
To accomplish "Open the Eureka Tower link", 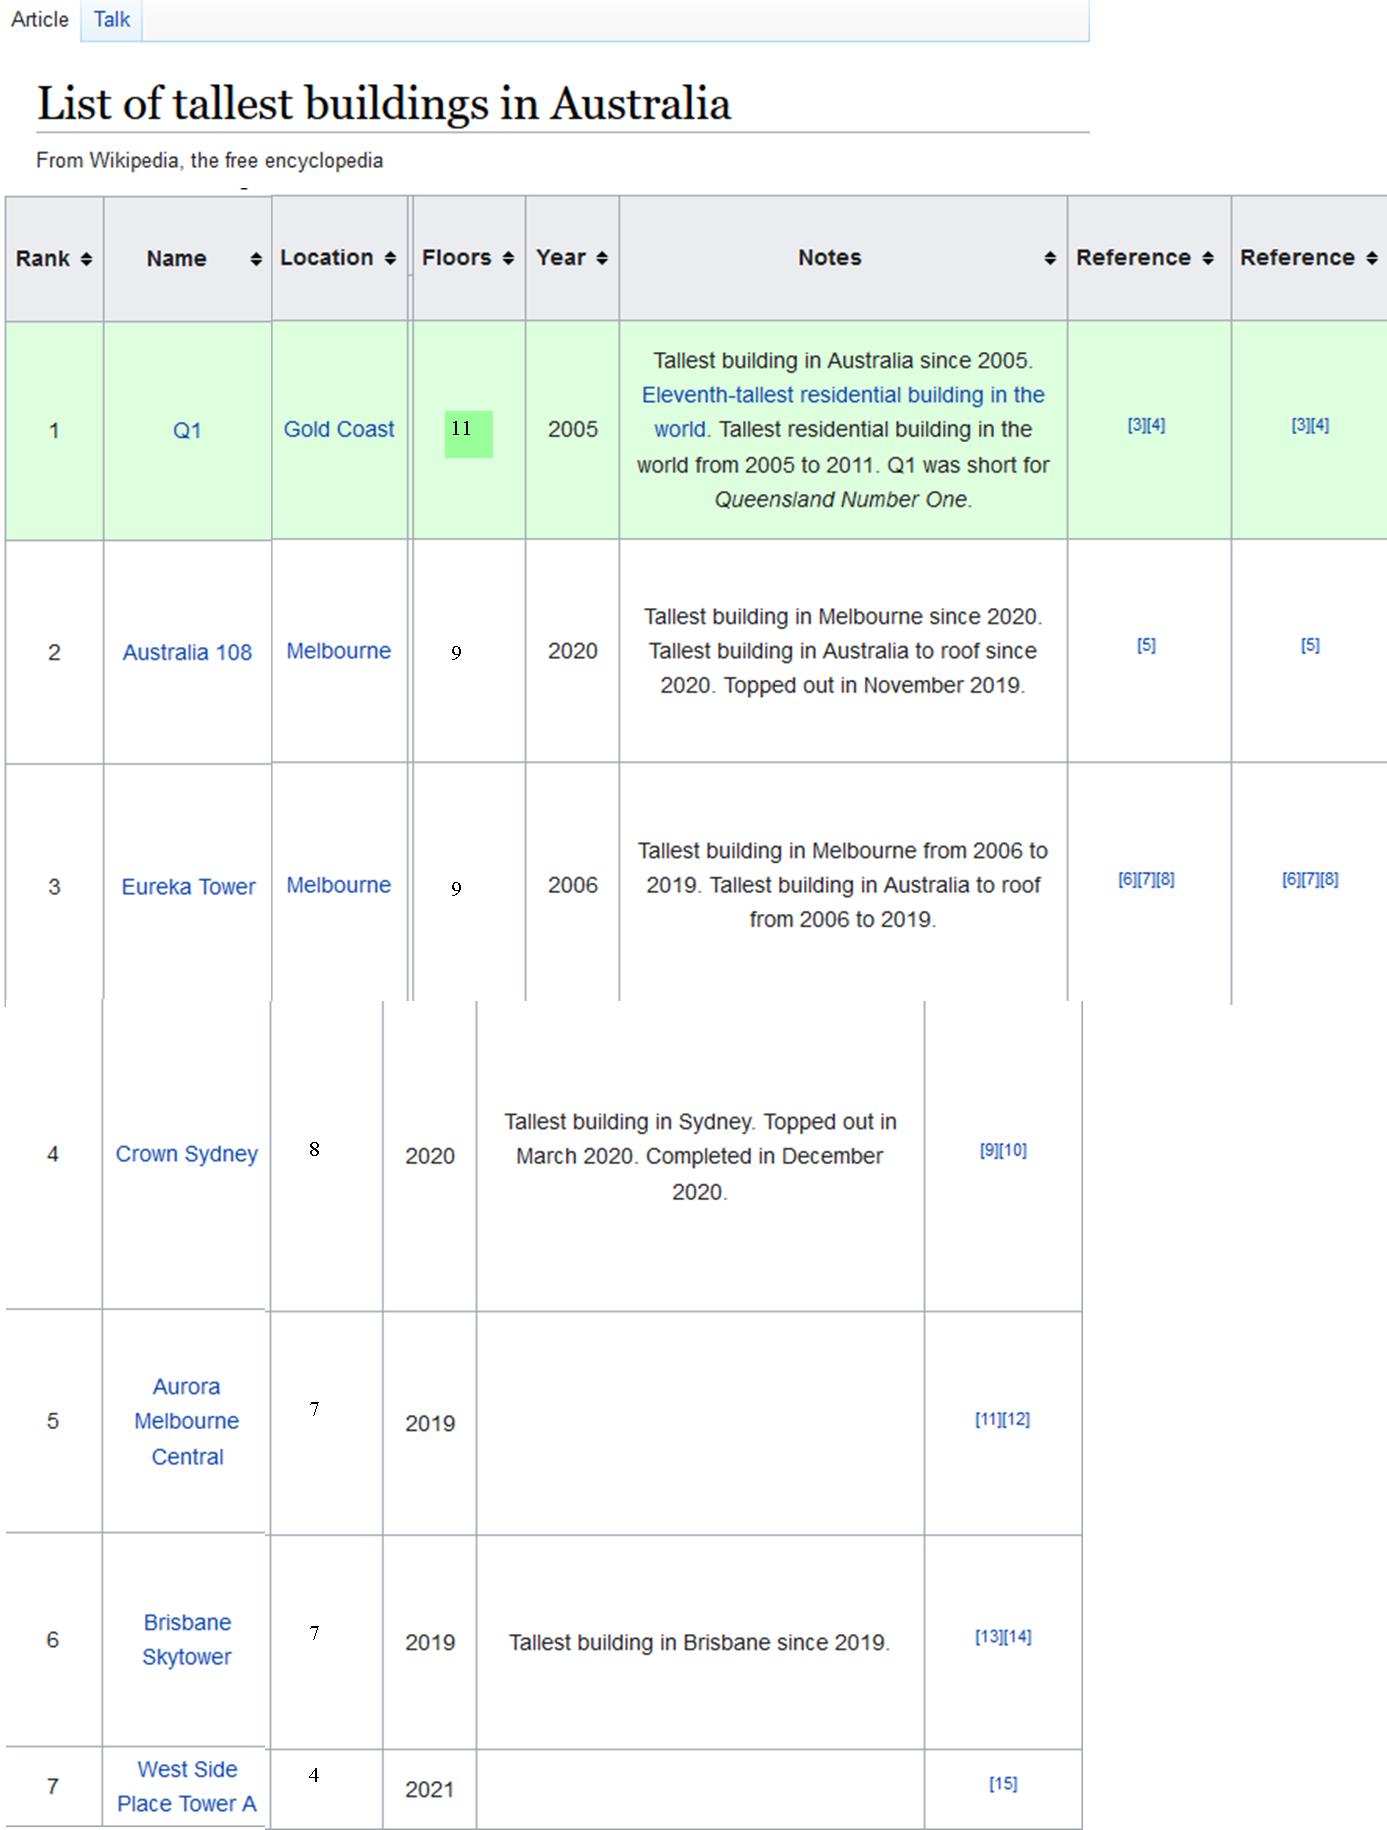I will point(188,886).
